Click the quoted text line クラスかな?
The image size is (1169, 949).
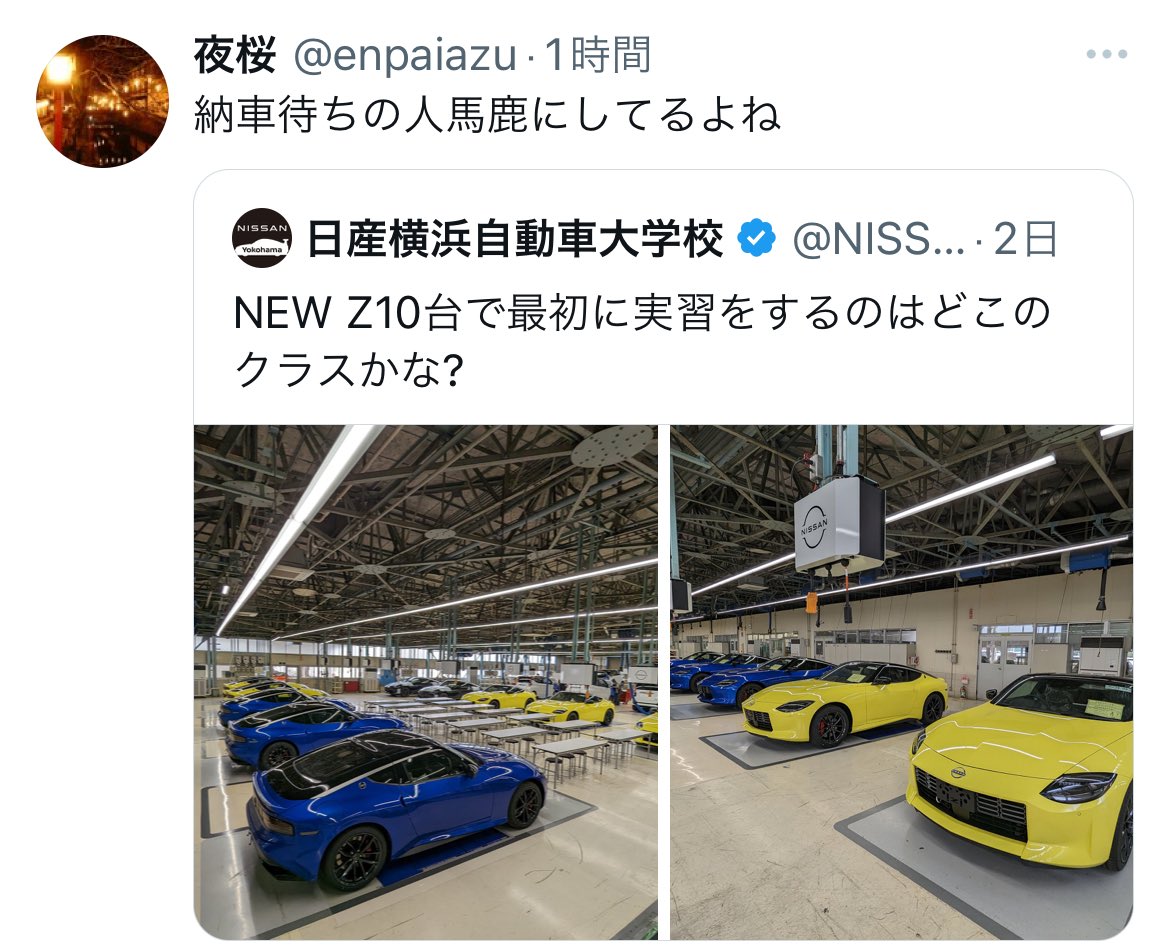click(349, 369)
